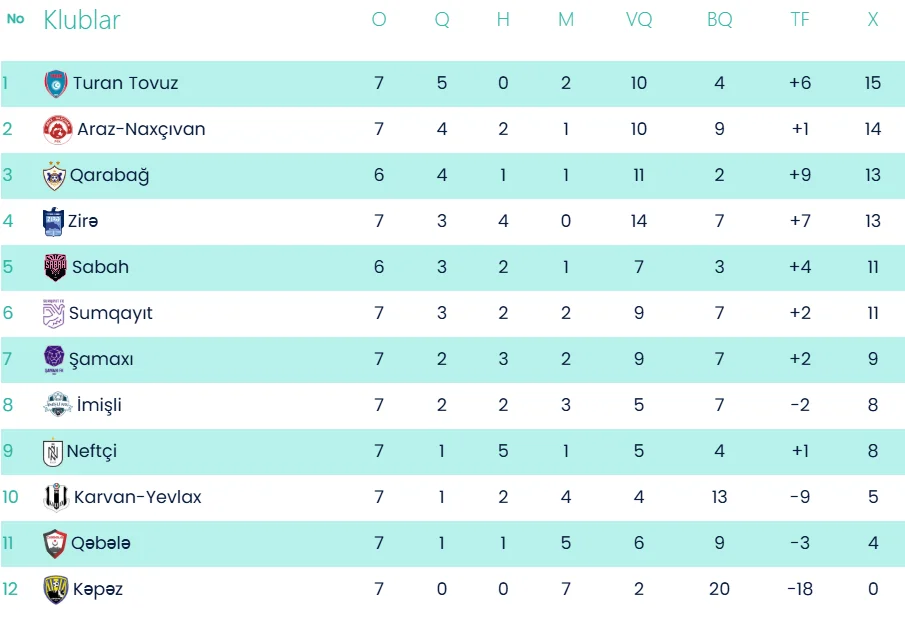
Task: Open the Karvan-Yevlax team name link
Action: pyautogui.click(x=137, y=497)
